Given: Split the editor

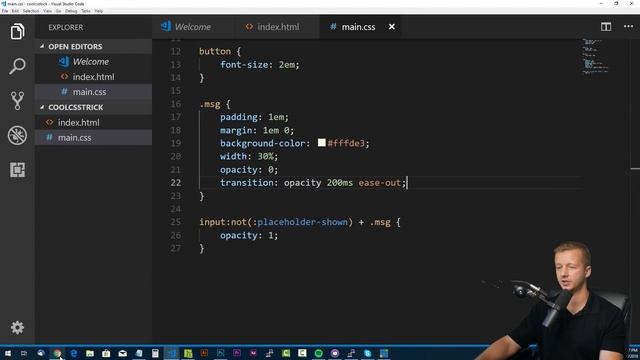Looking at the screenshot, I should coord(606,27).
